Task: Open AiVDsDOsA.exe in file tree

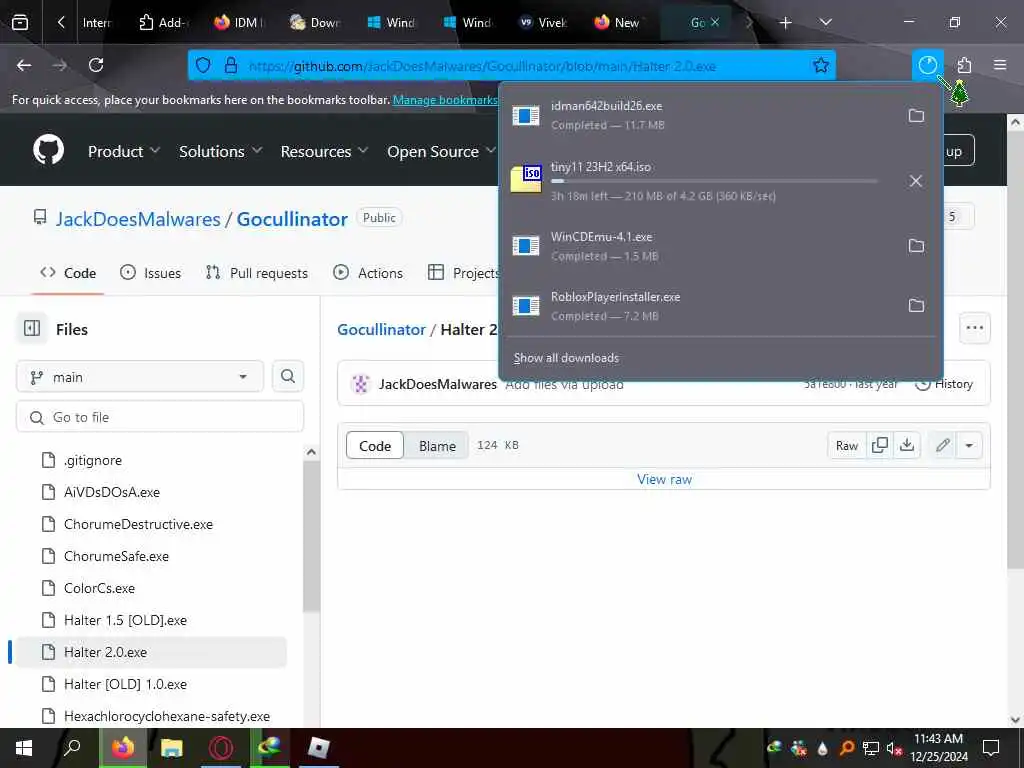Action: pos(112,492)
